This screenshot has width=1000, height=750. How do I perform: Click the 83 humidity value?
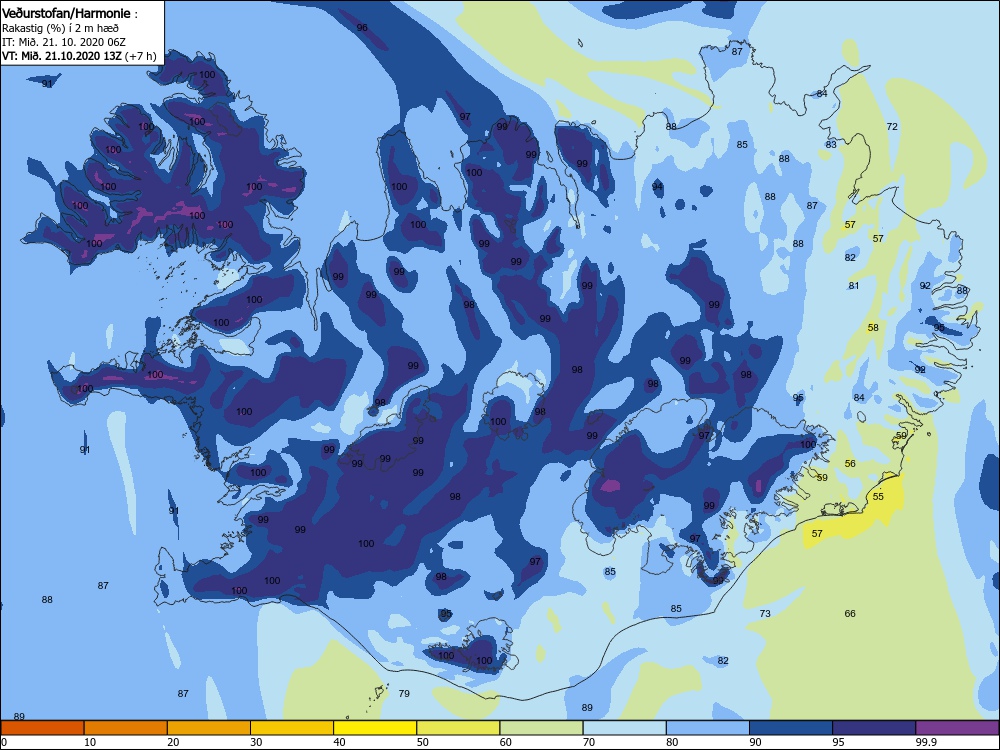coord(831,145)
